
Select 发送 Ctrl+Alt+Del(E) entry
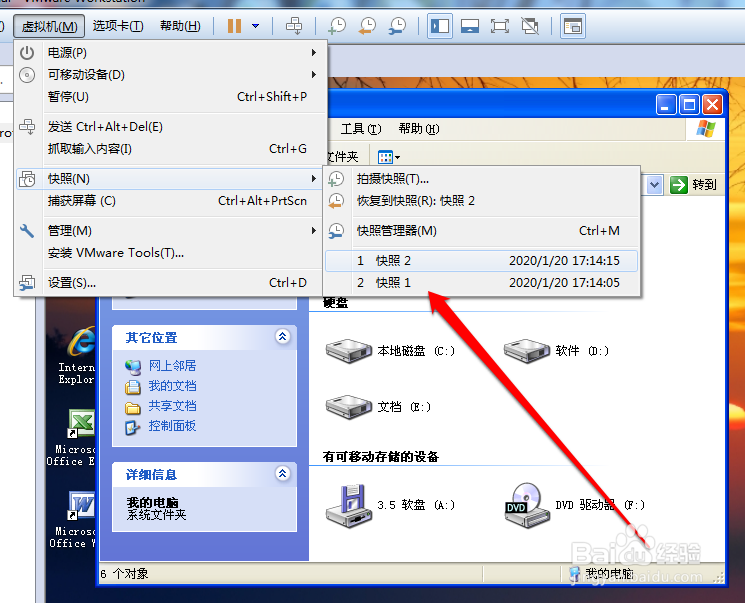coord(171,127)
